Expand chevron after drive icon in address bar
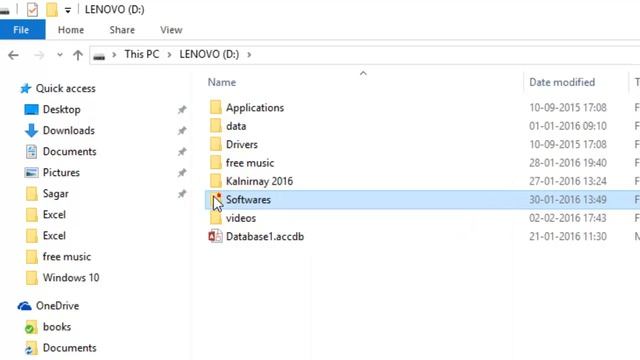This screenshot has height=360, width=640. coord(114,55)
